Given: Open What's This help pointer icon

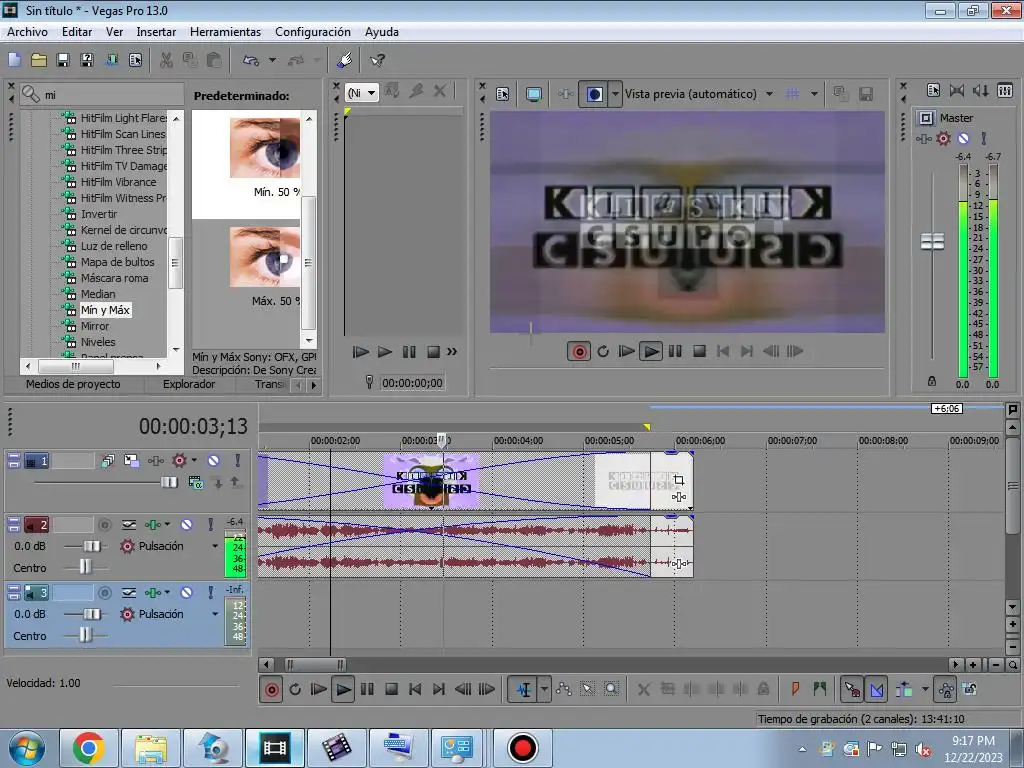Looking at the screenshot, I should (377, 60).
